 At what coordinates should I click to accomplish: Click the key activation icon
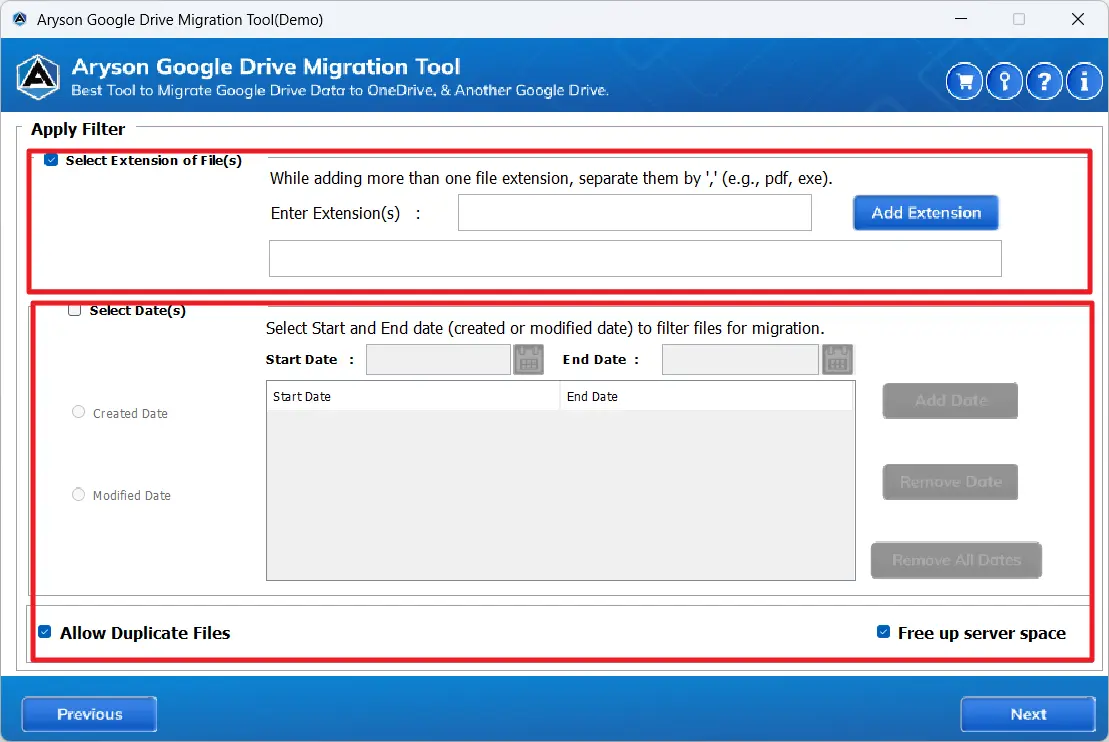(1004, 81)
